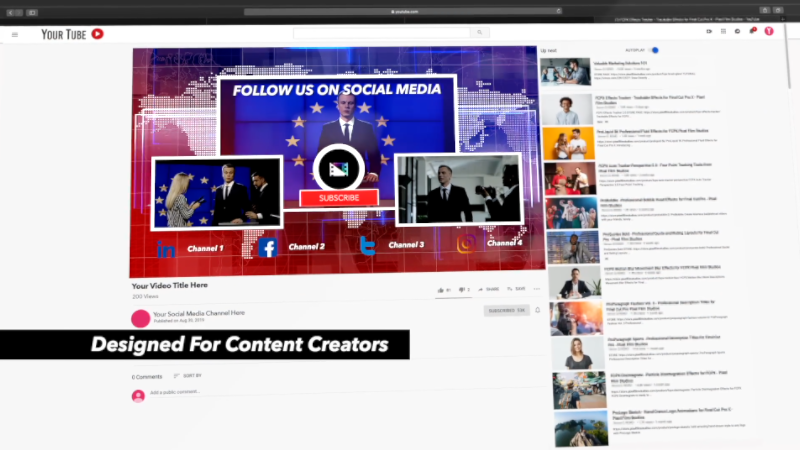800x450 pixels.
Task: Open the notifications bell with red badge
Action: point(753,31)
